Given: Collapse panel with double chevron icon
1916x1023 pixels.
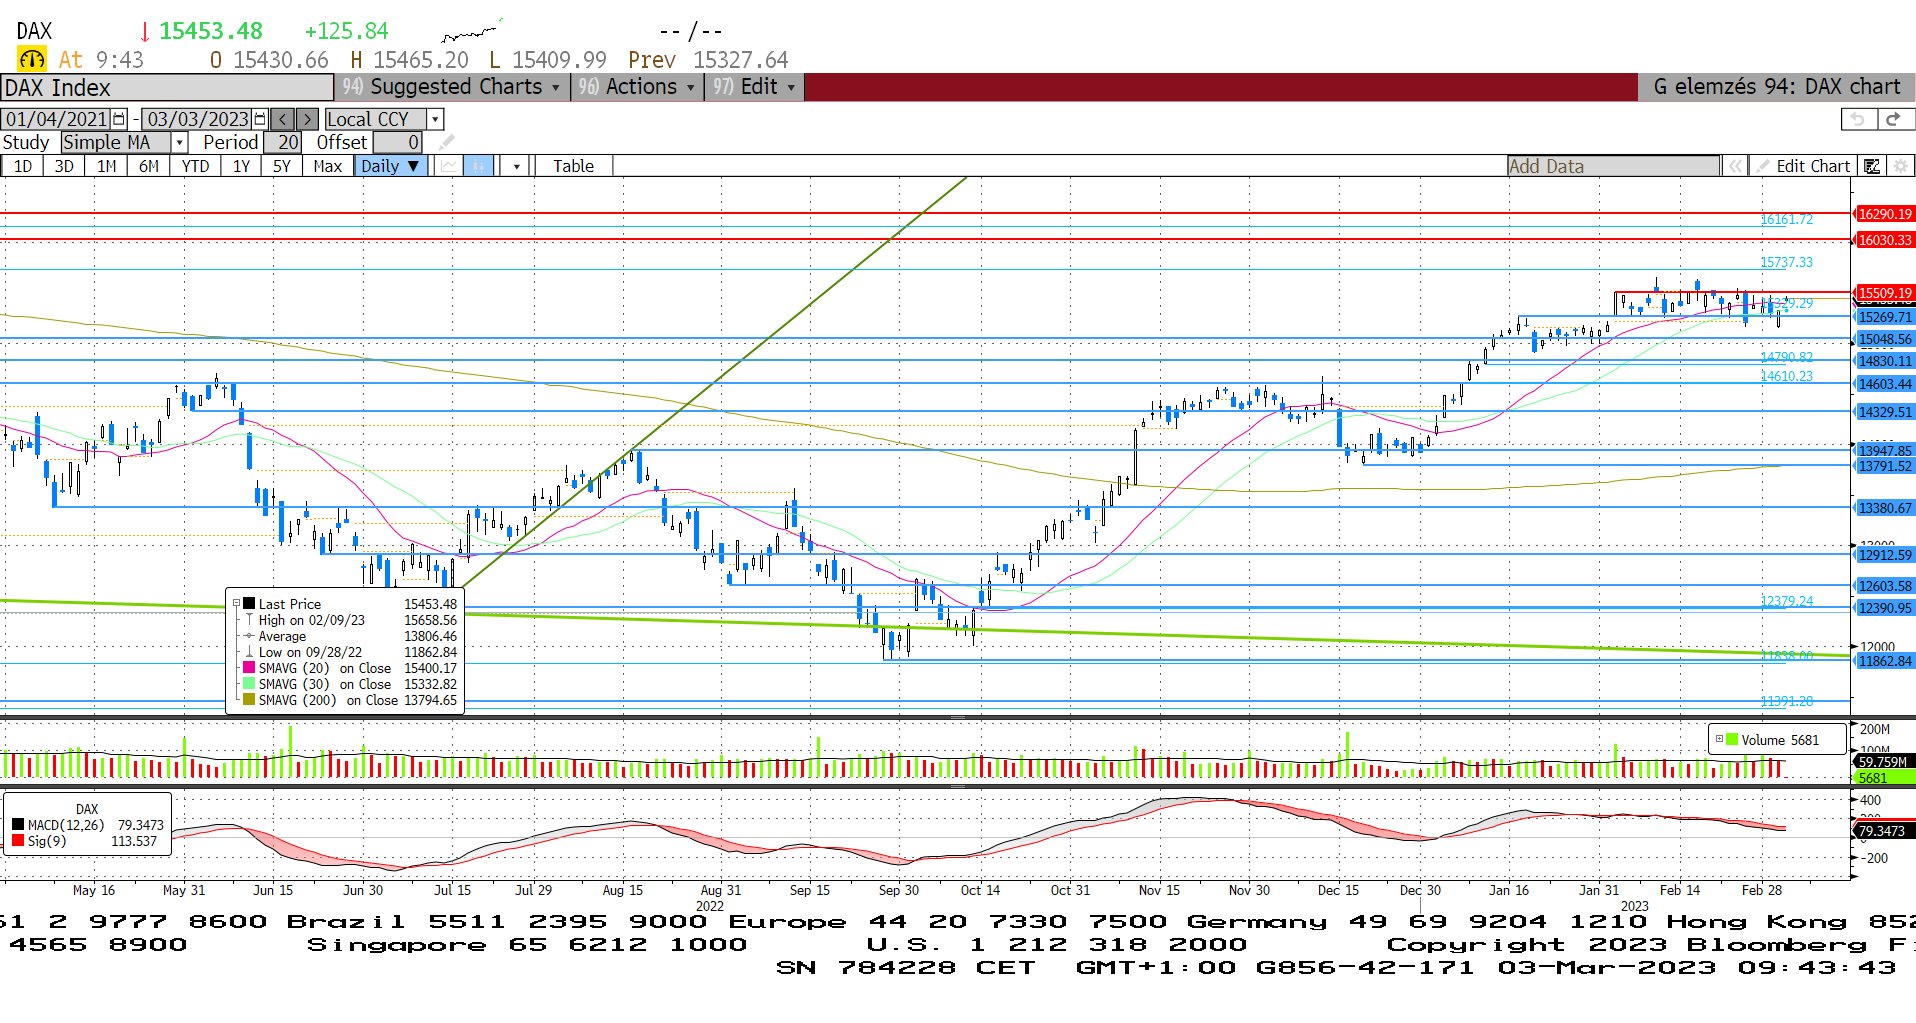Looking at the screenshot, I should click(1736, 166).
